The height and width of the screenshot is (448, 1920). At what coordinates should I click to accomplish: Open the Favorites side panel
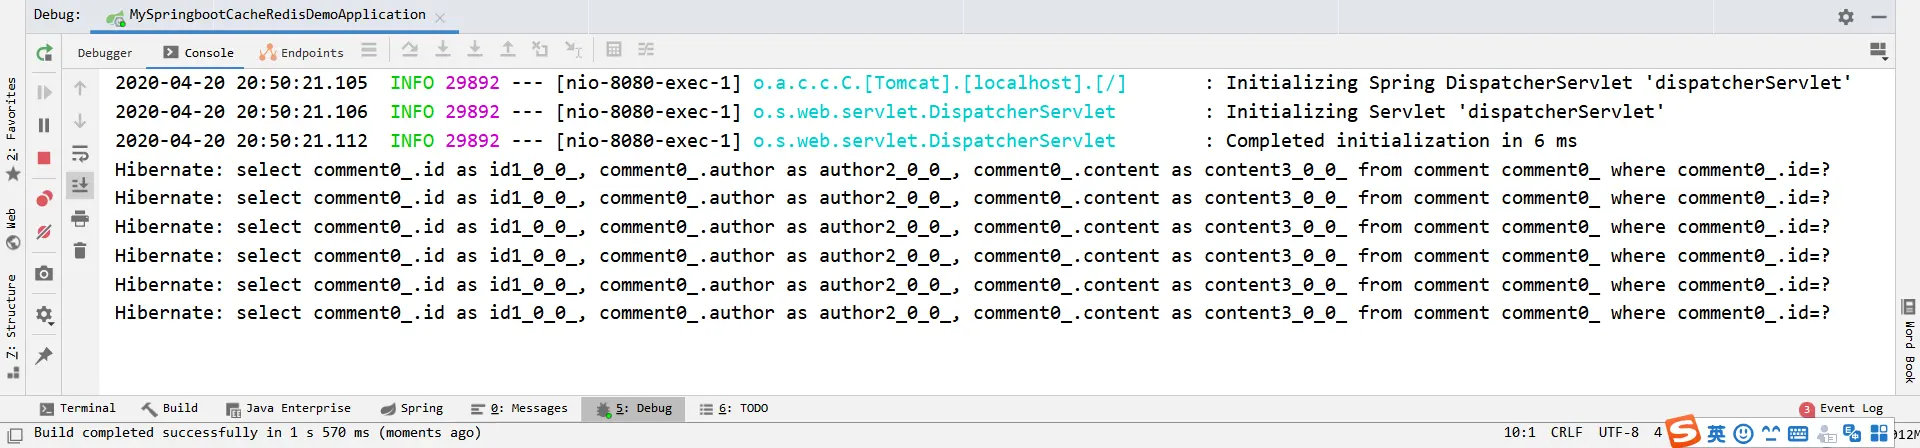(x=12, y=130)
